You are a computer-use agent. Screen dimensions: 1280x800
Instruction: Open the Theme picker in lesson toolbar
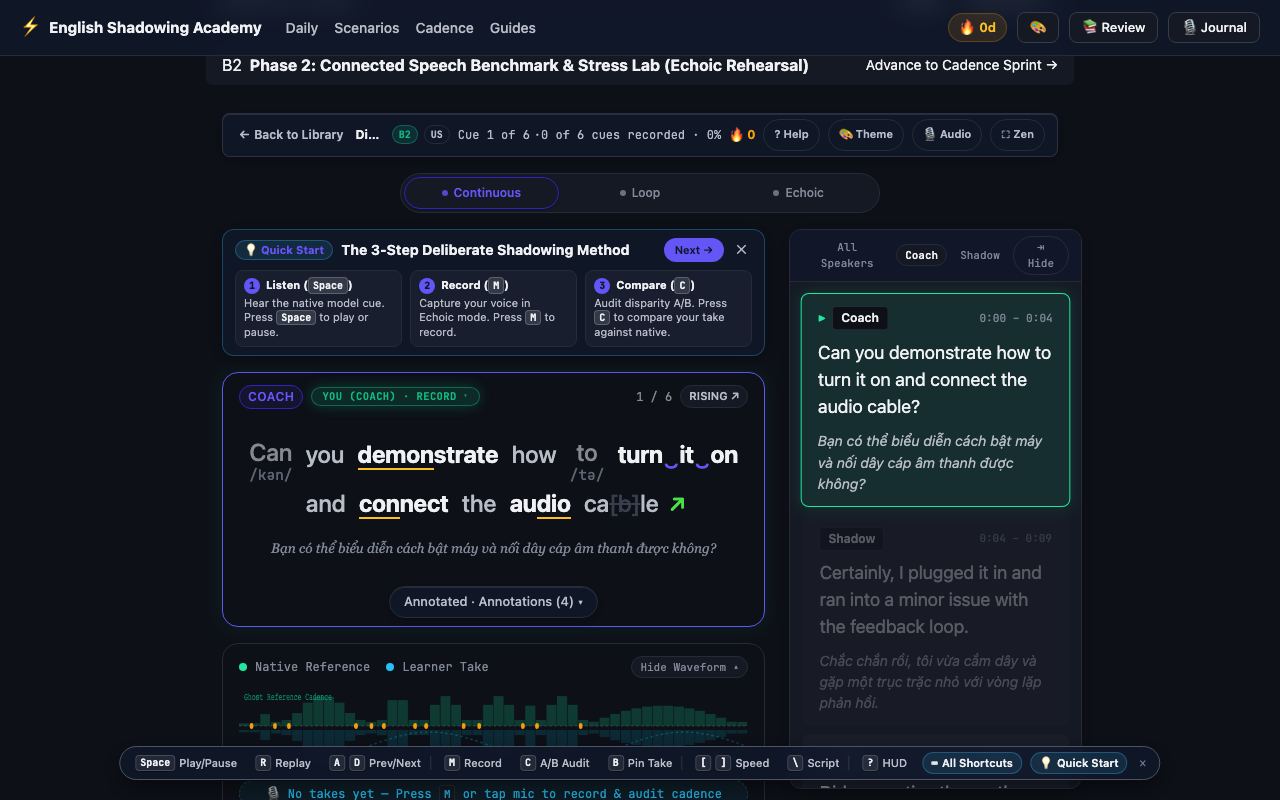pos(866,135)
